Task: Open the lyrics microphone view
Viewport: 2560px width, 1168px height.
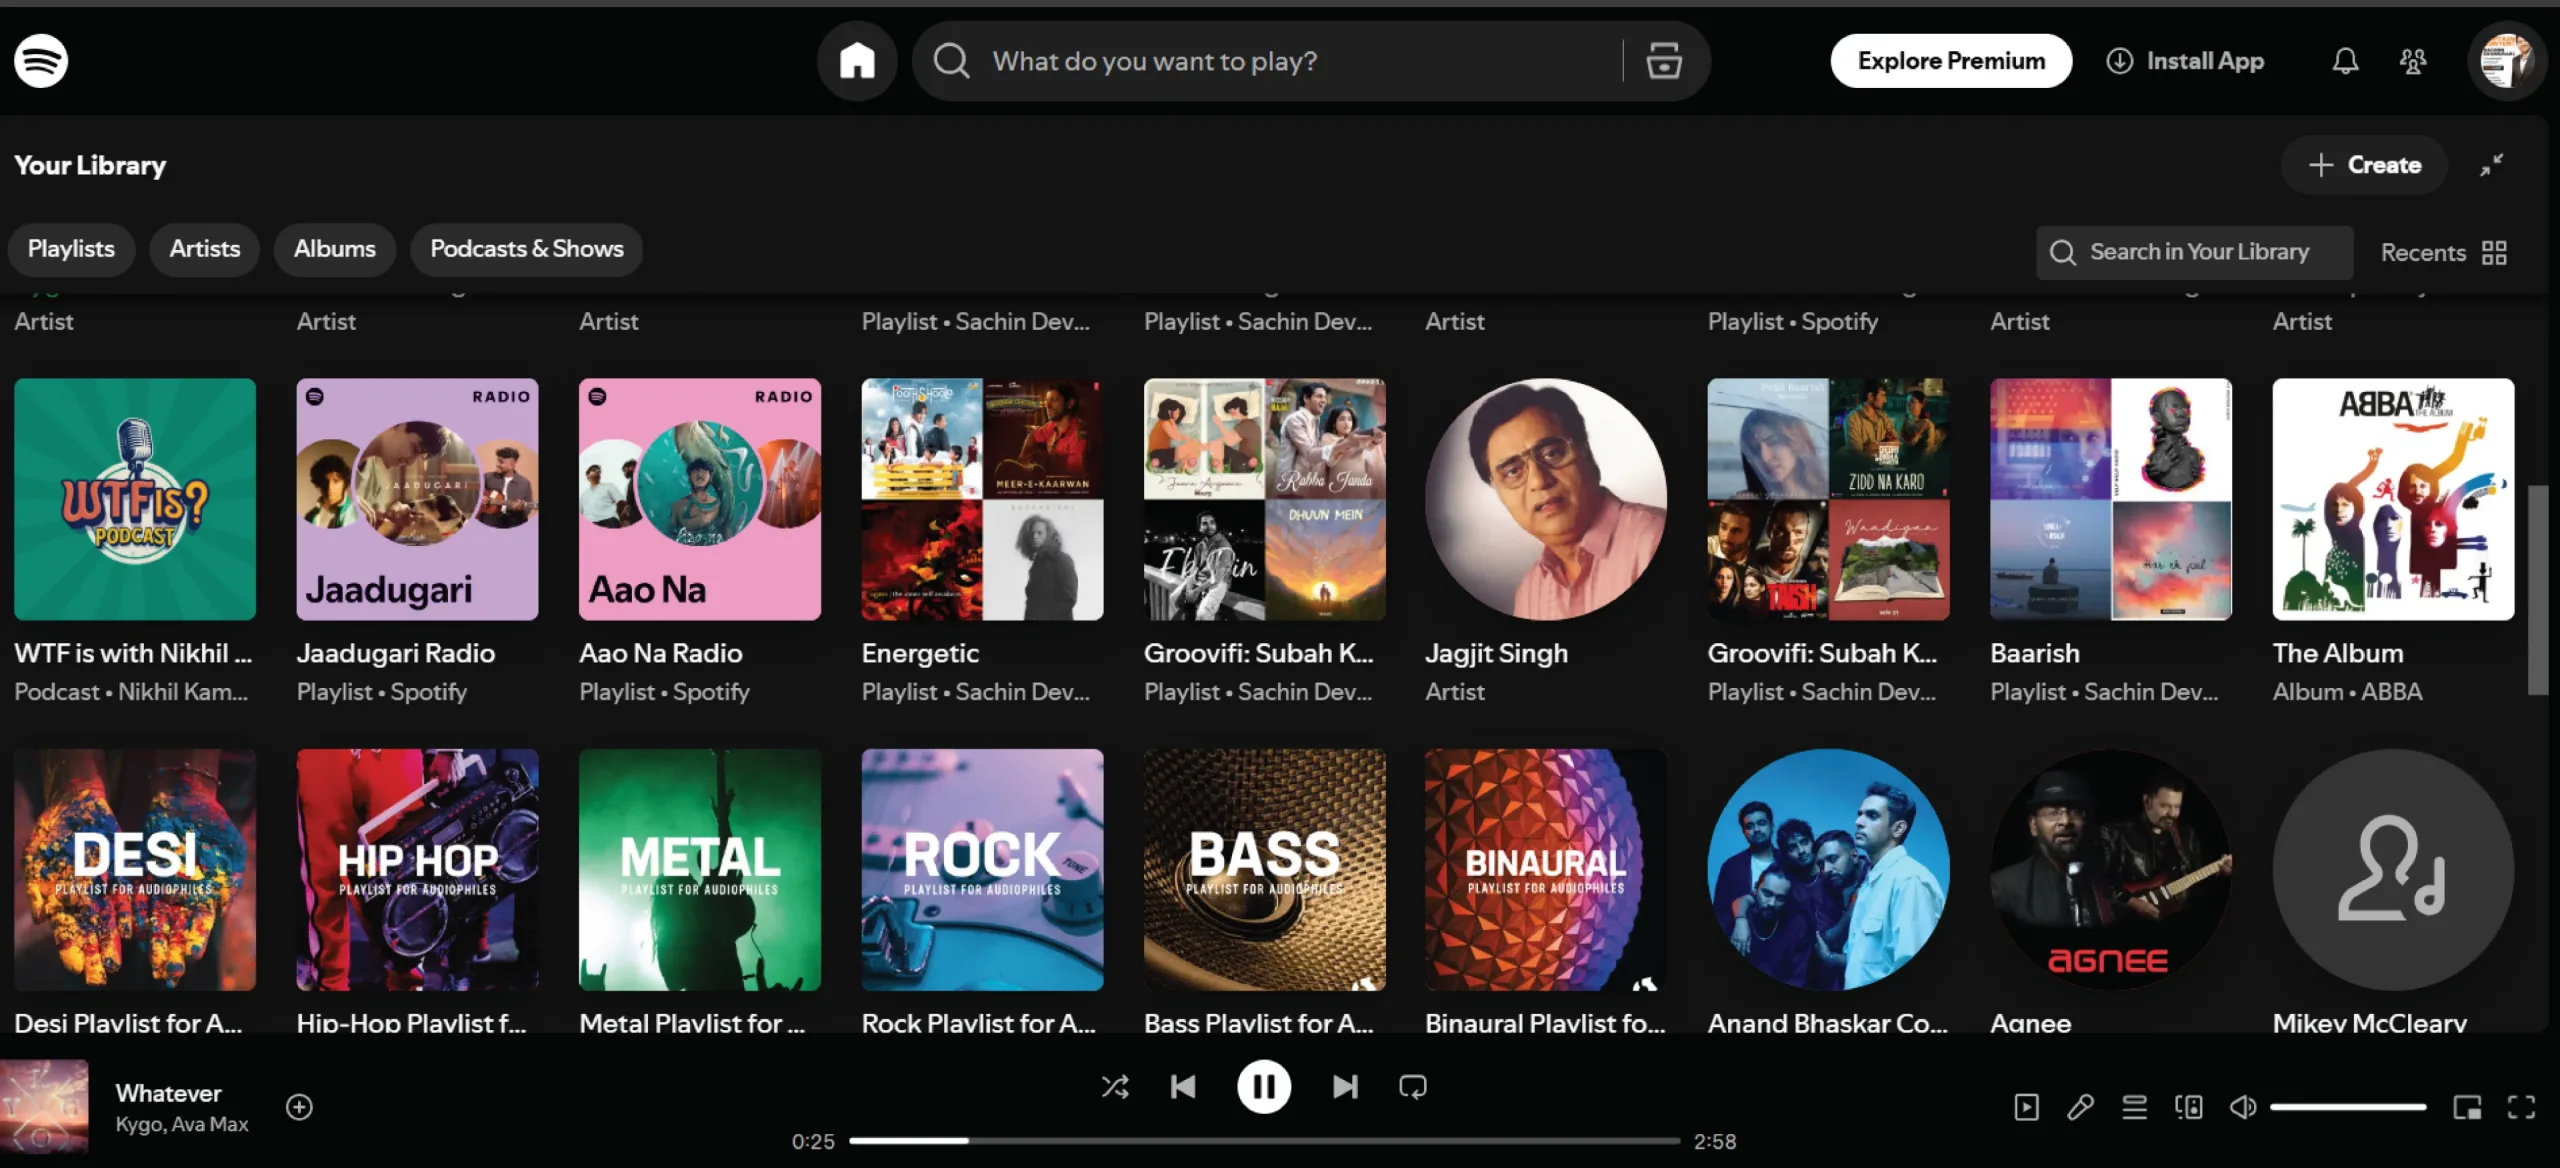Action: [2081, 1107]
